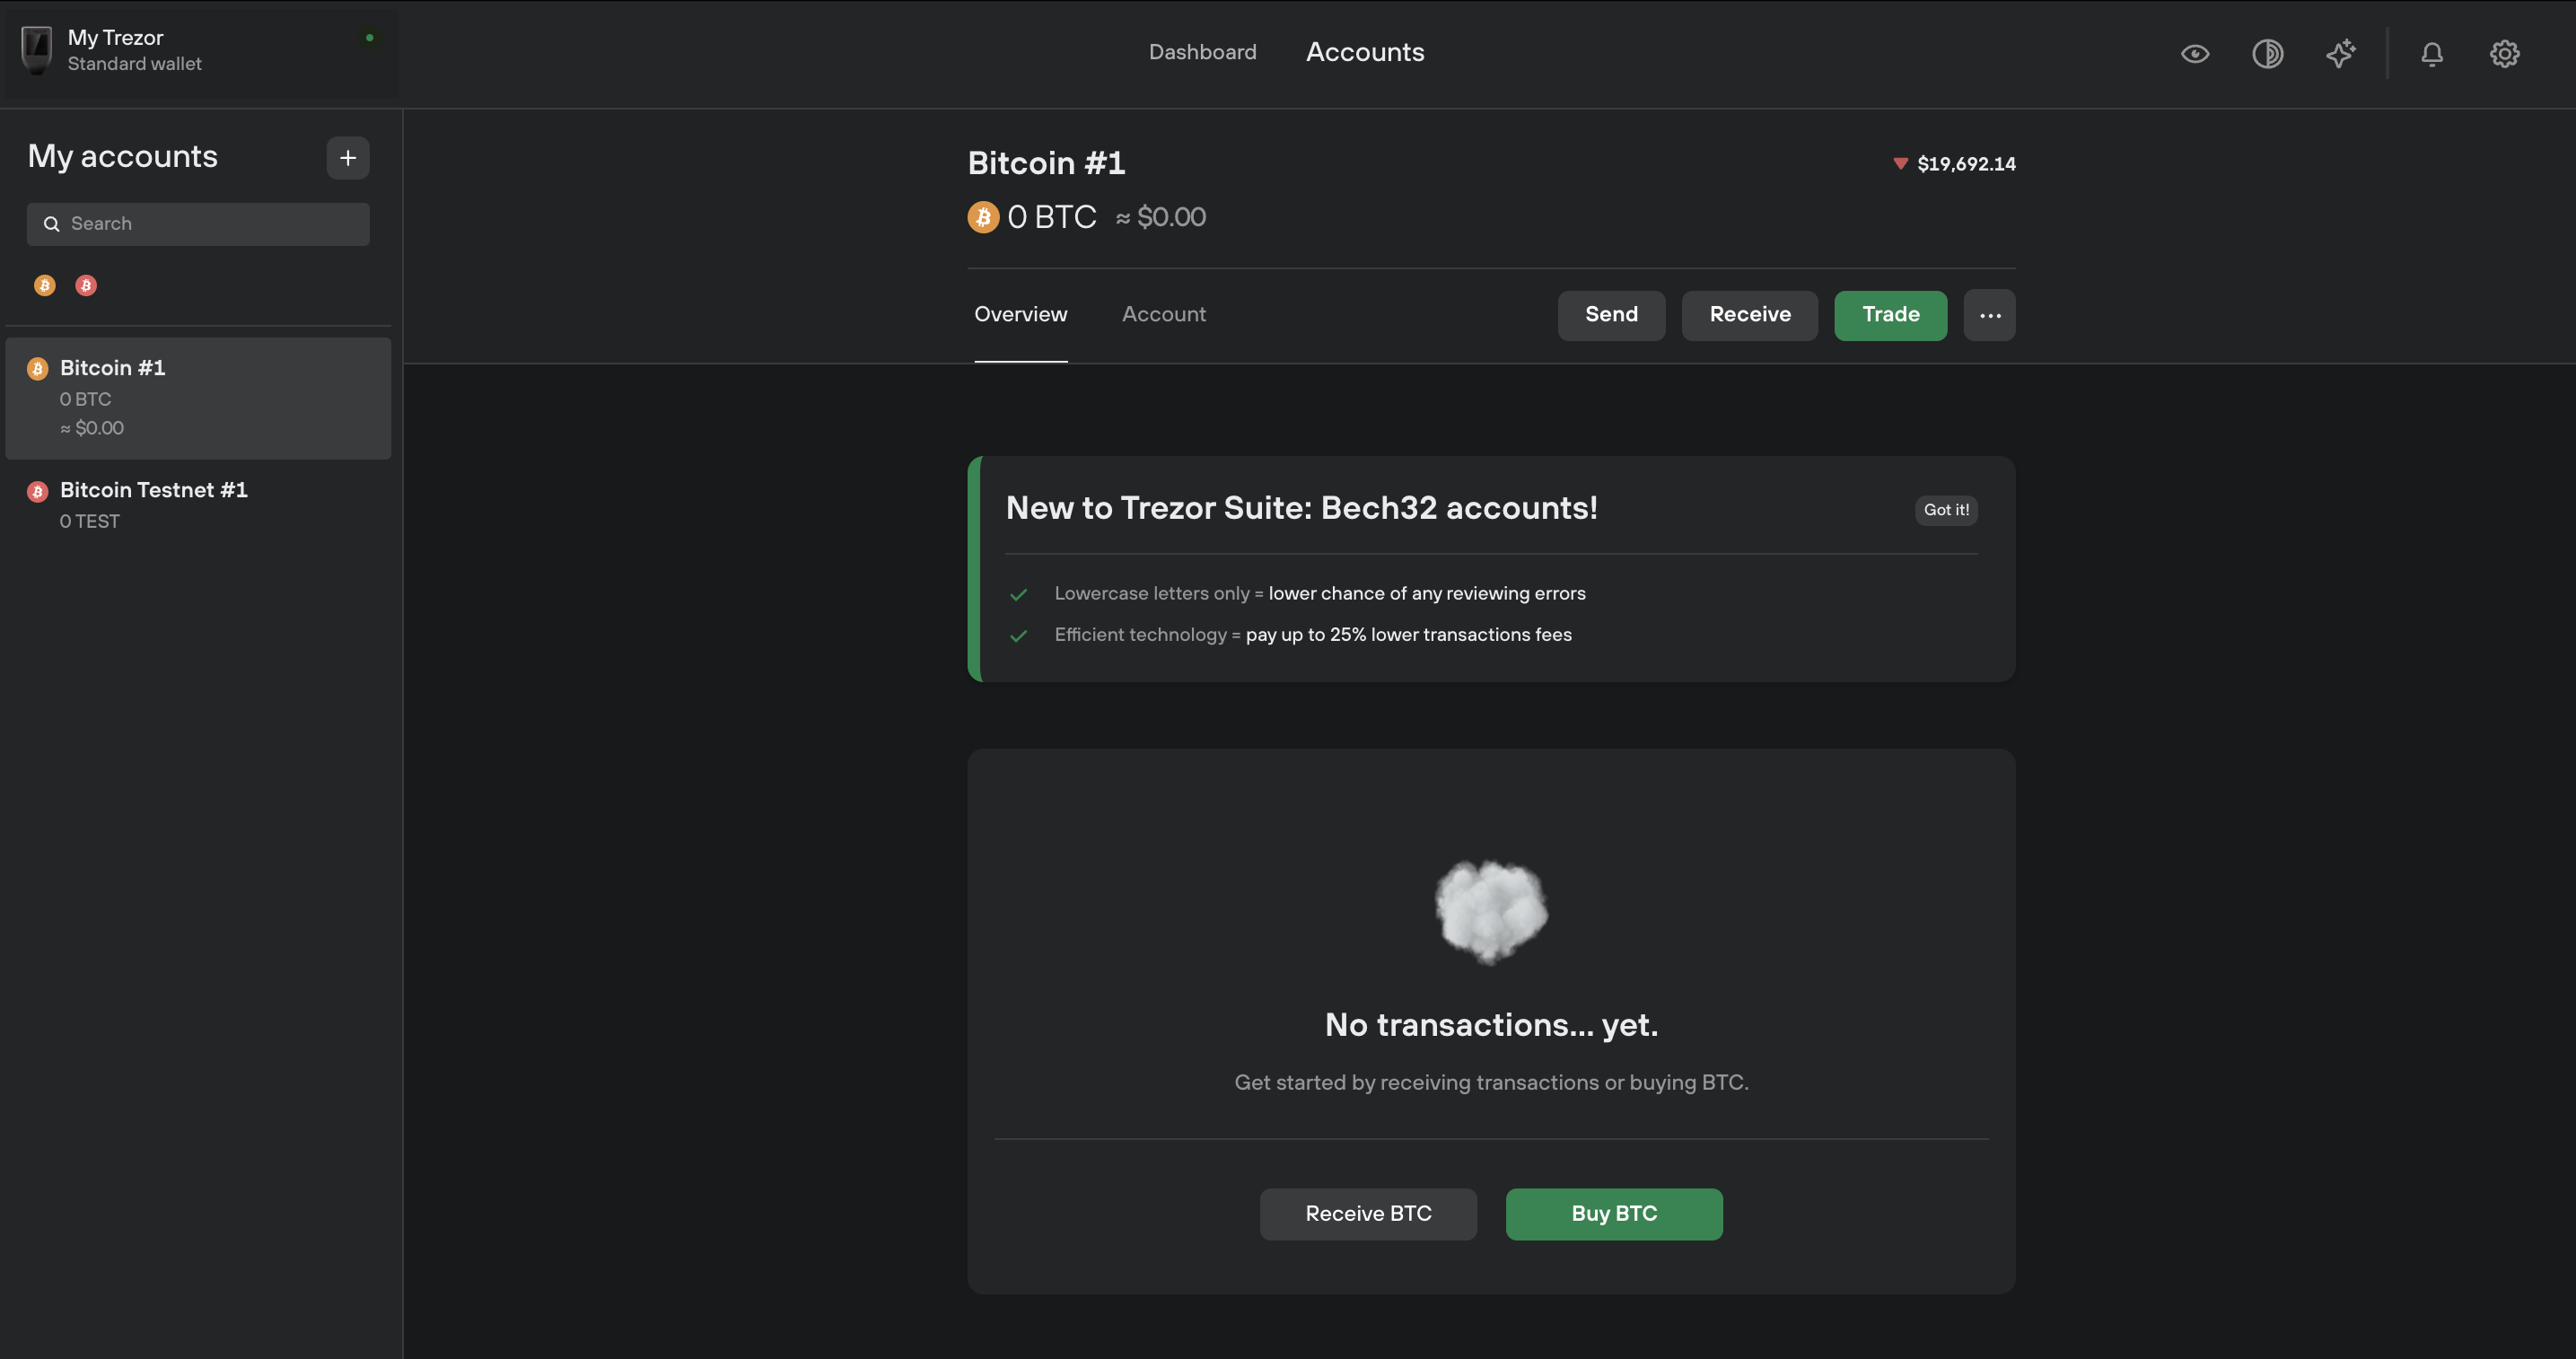
Task: Click sidebar ≈ $0.00 under Bitcoin #1
Action: (x=91, y=428)
